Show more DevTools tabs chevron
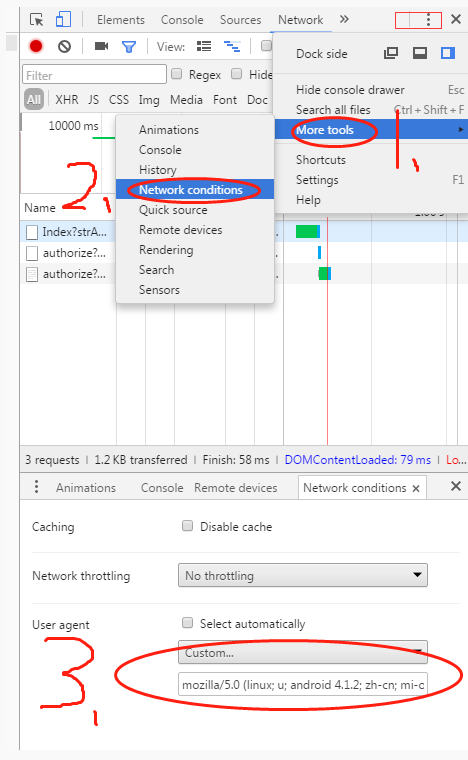 pyautogui.click(x=344, y=19)
